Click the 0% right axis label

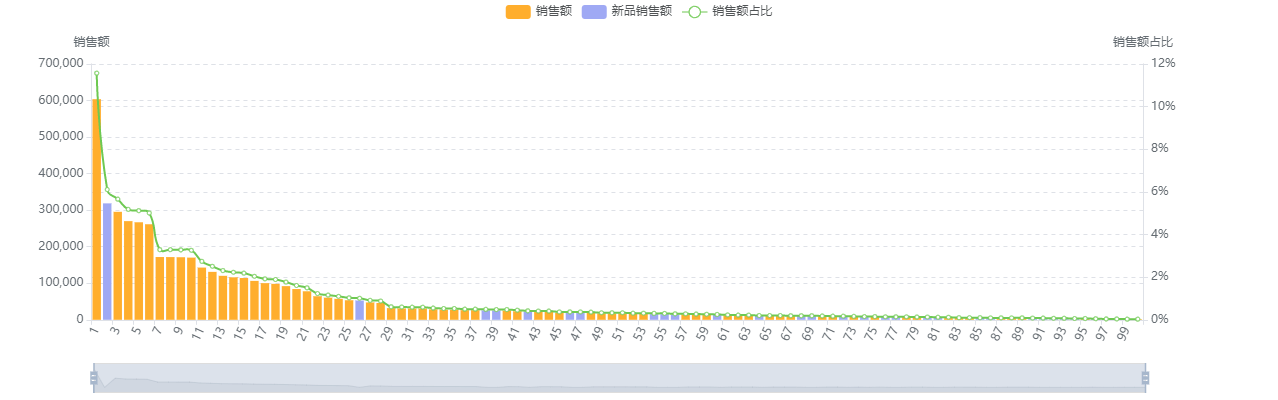tap(1160, 320)
